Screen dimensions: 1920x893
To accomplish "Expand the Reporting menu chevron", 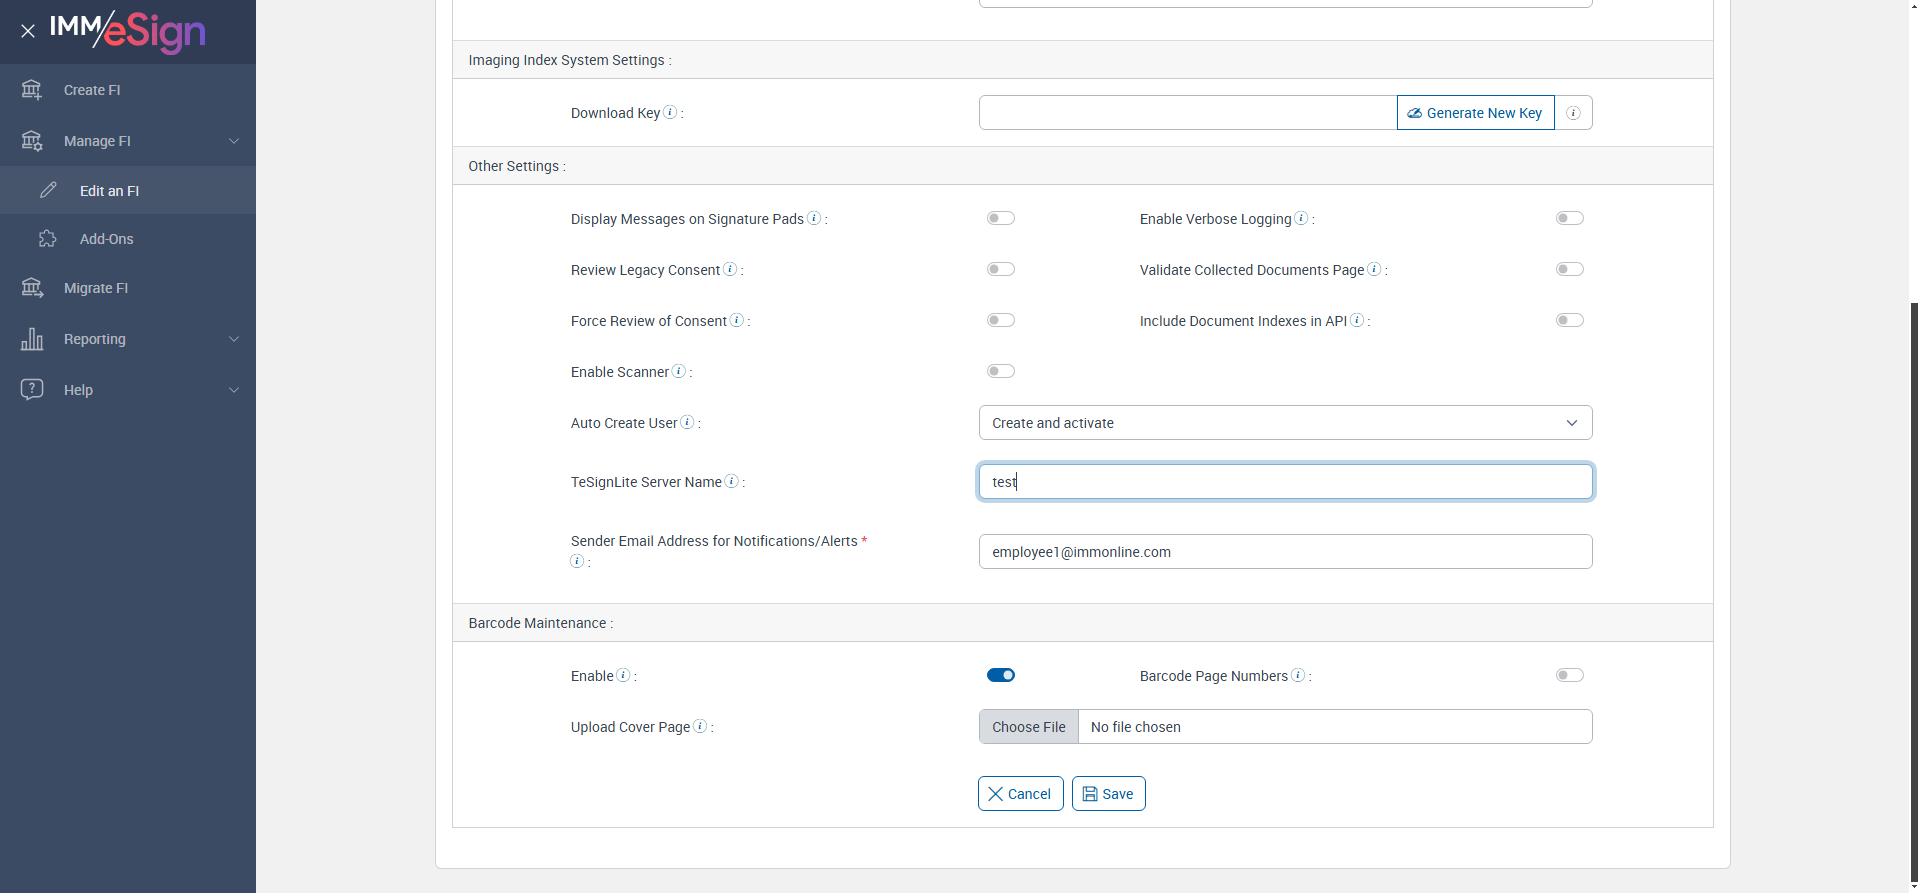I will pos(234,339).
